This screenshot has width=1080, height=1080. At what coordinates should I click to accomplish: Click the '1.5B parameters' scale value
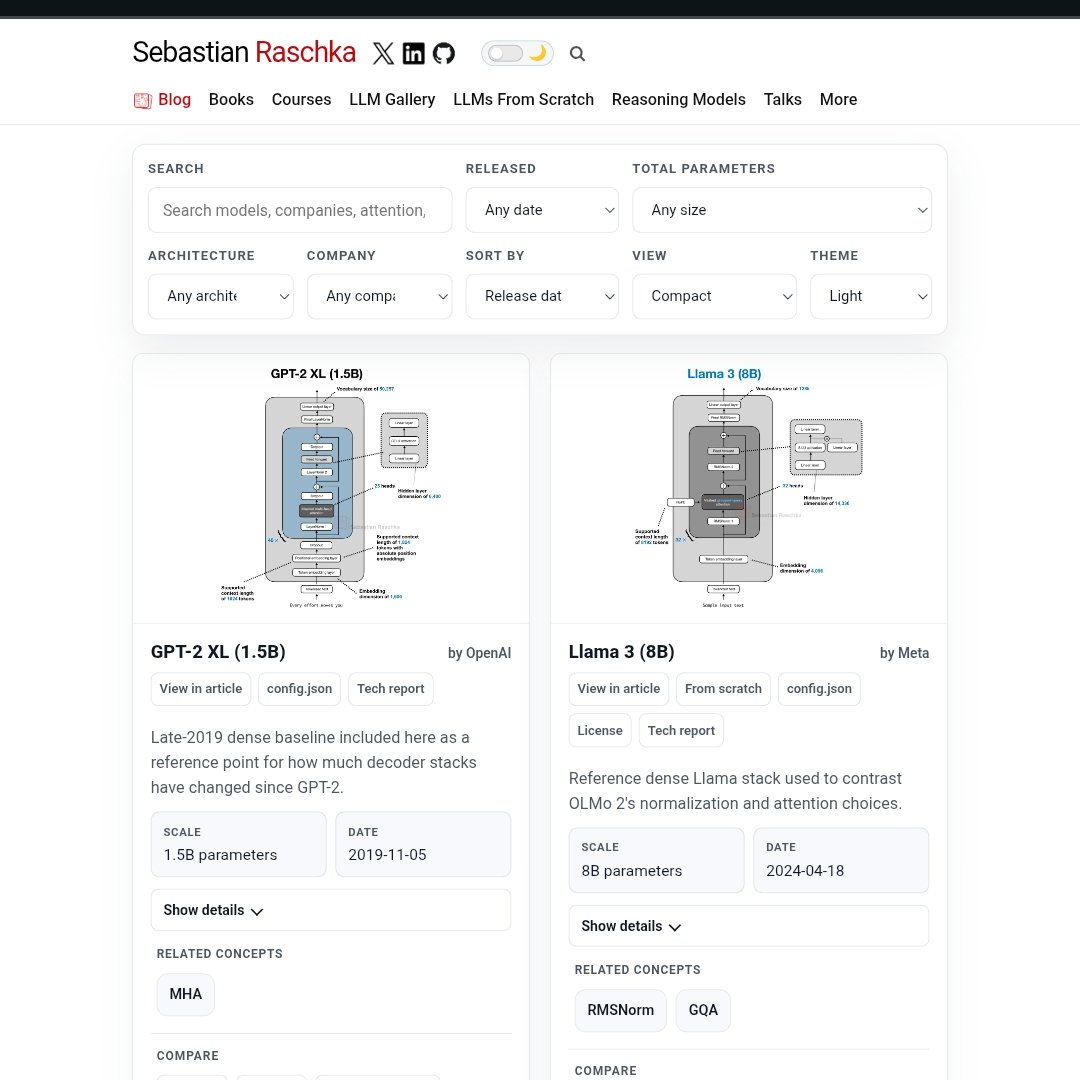tap(220, 855)
